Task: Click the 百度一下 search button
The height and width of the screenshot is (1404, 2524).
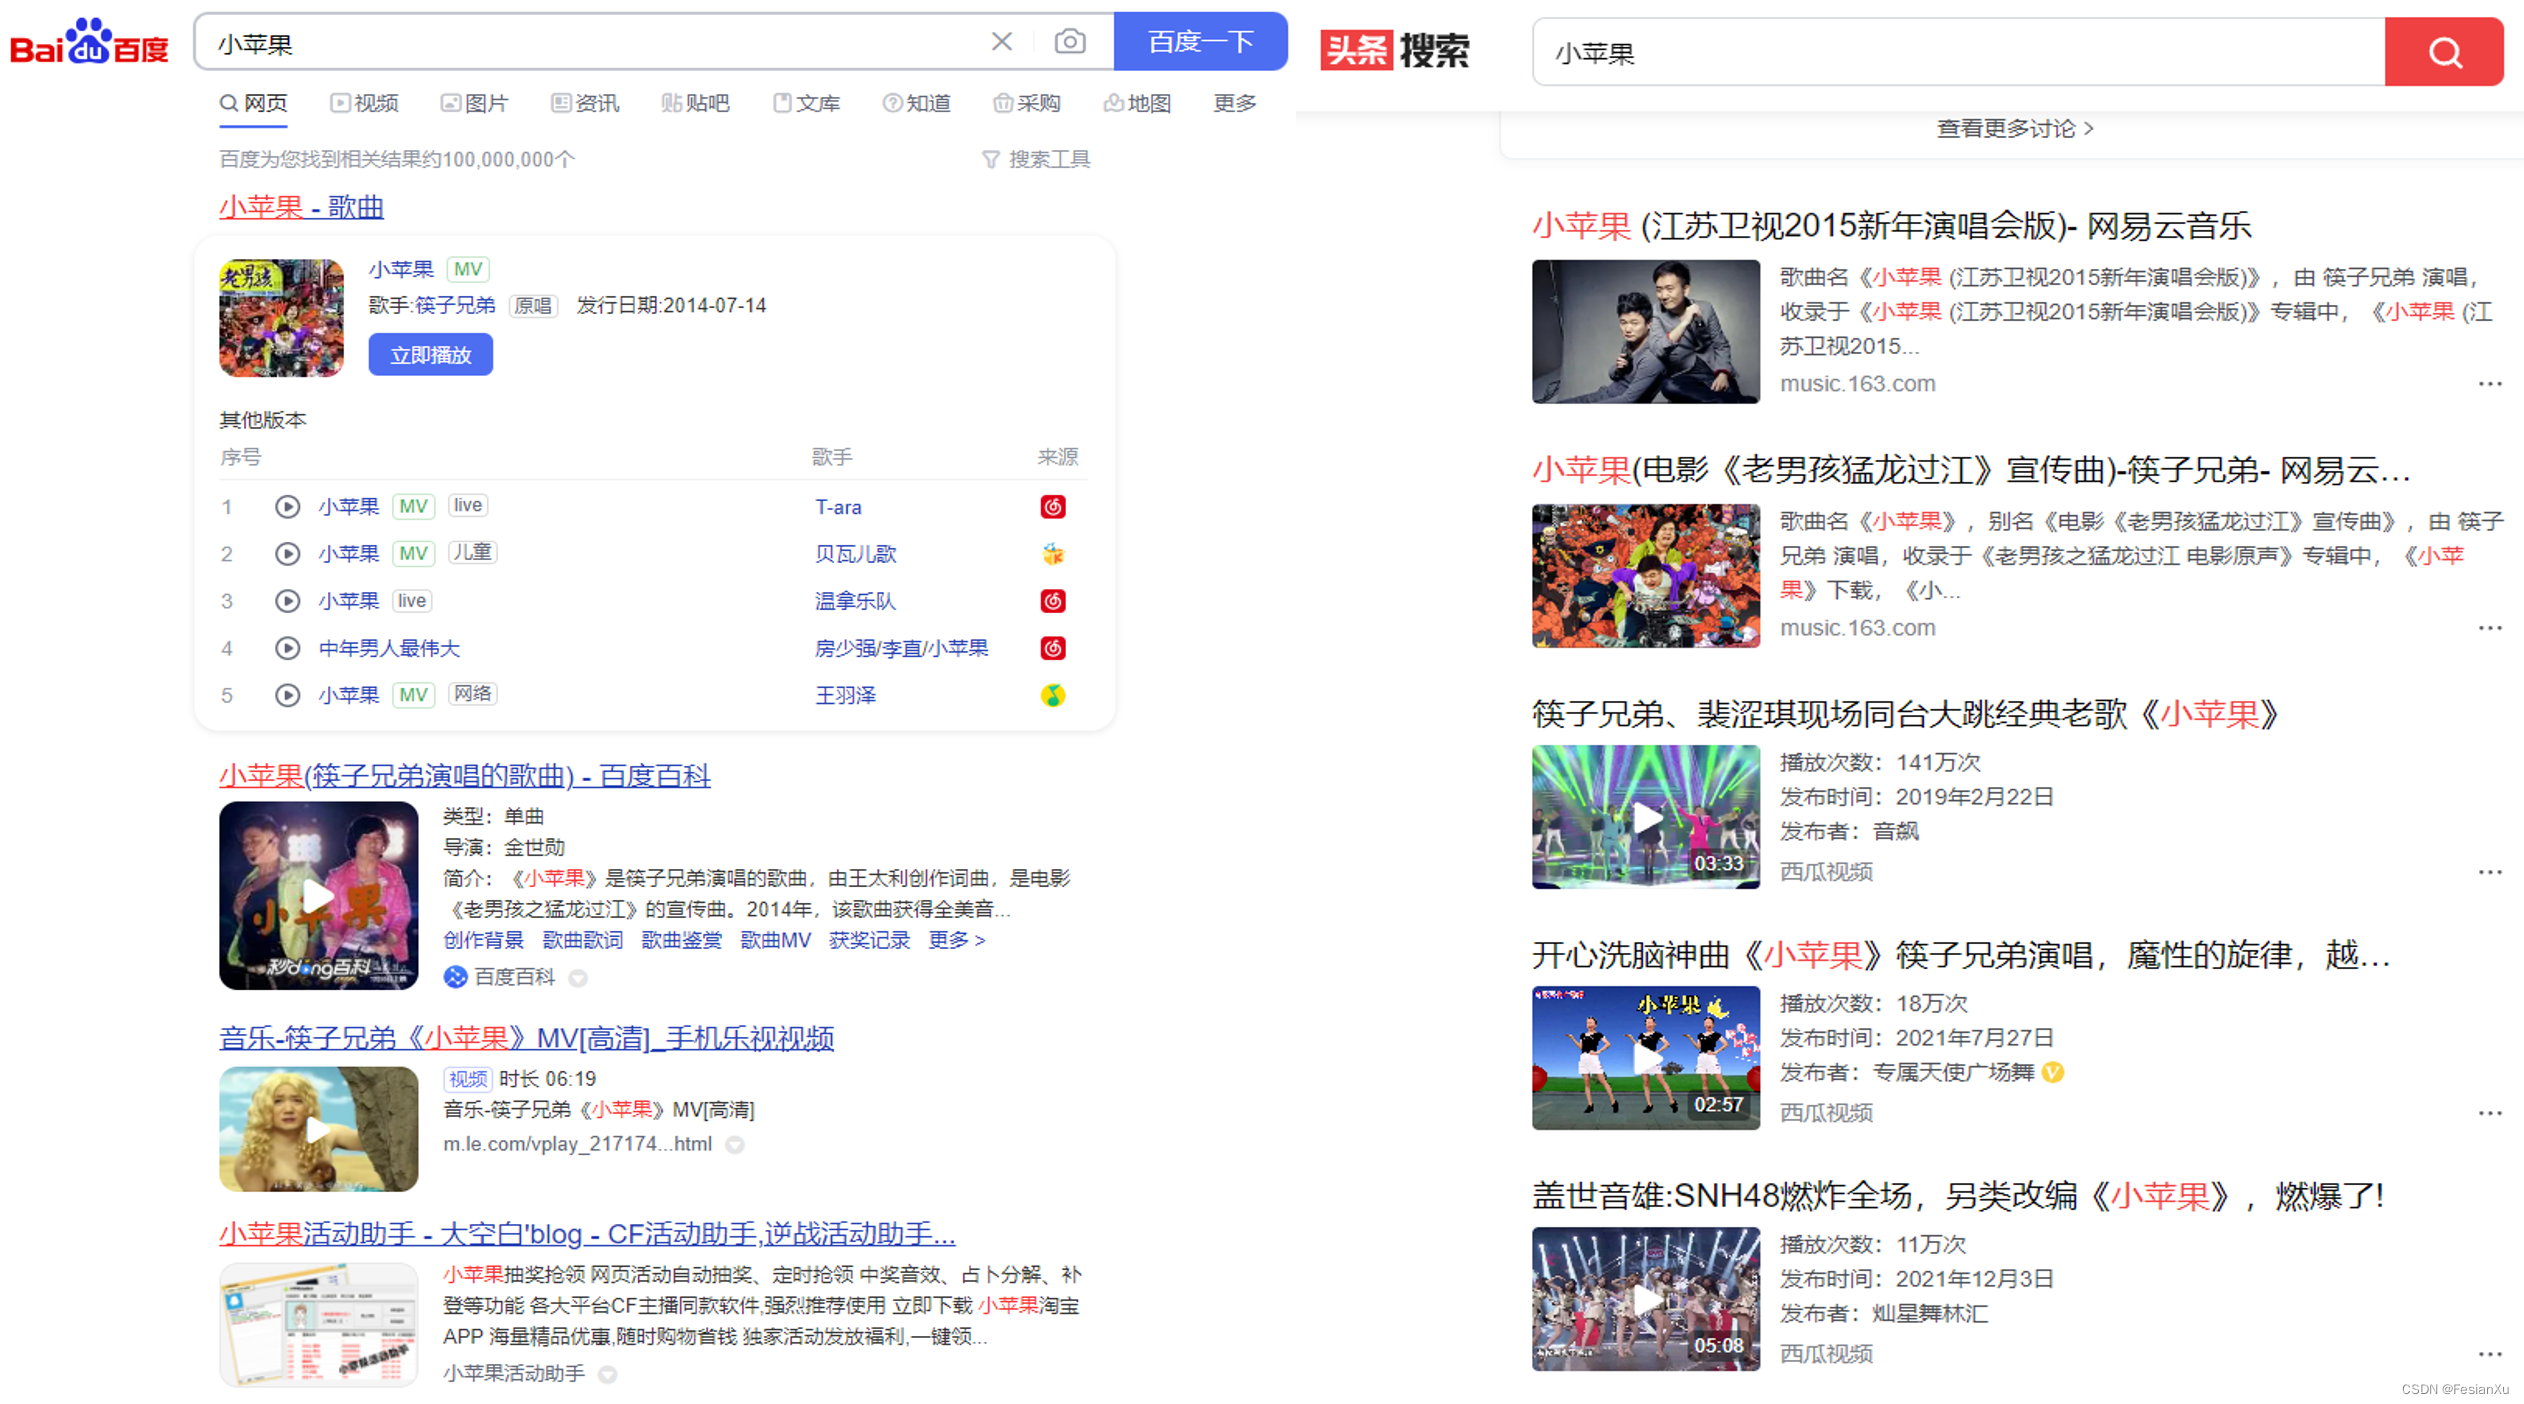Action: click(1200, 42)
